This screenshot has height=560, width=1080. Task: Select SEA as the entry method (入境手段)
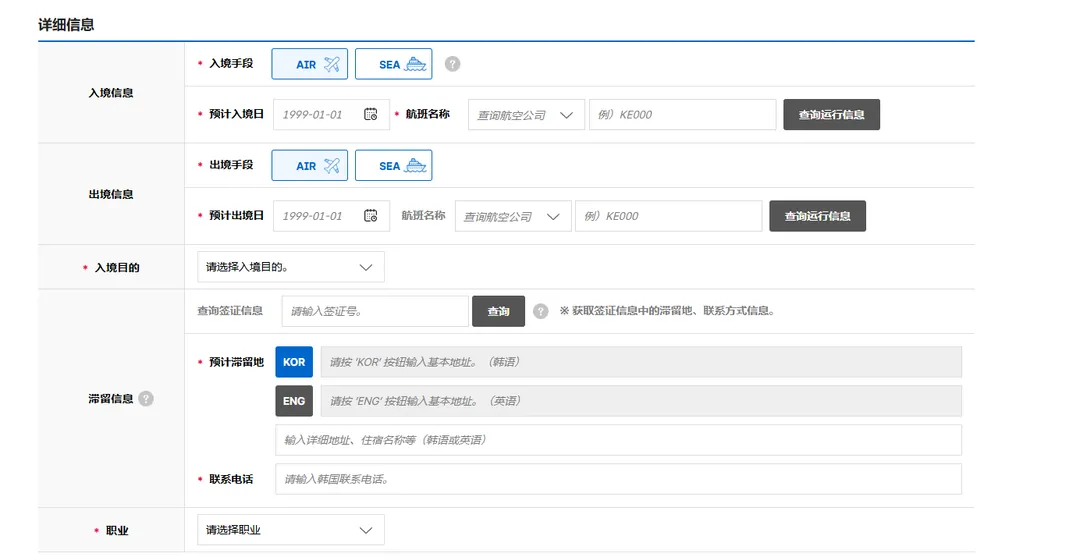click(x=393, y=64)
